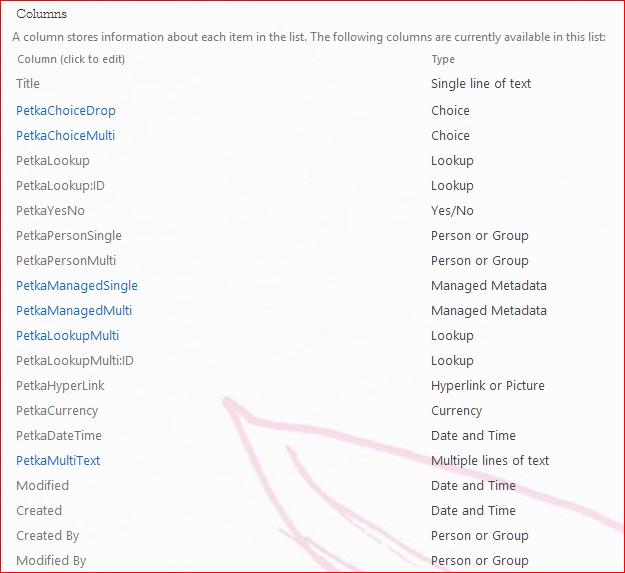Click the PetkaLookup column name

[53, 161]
